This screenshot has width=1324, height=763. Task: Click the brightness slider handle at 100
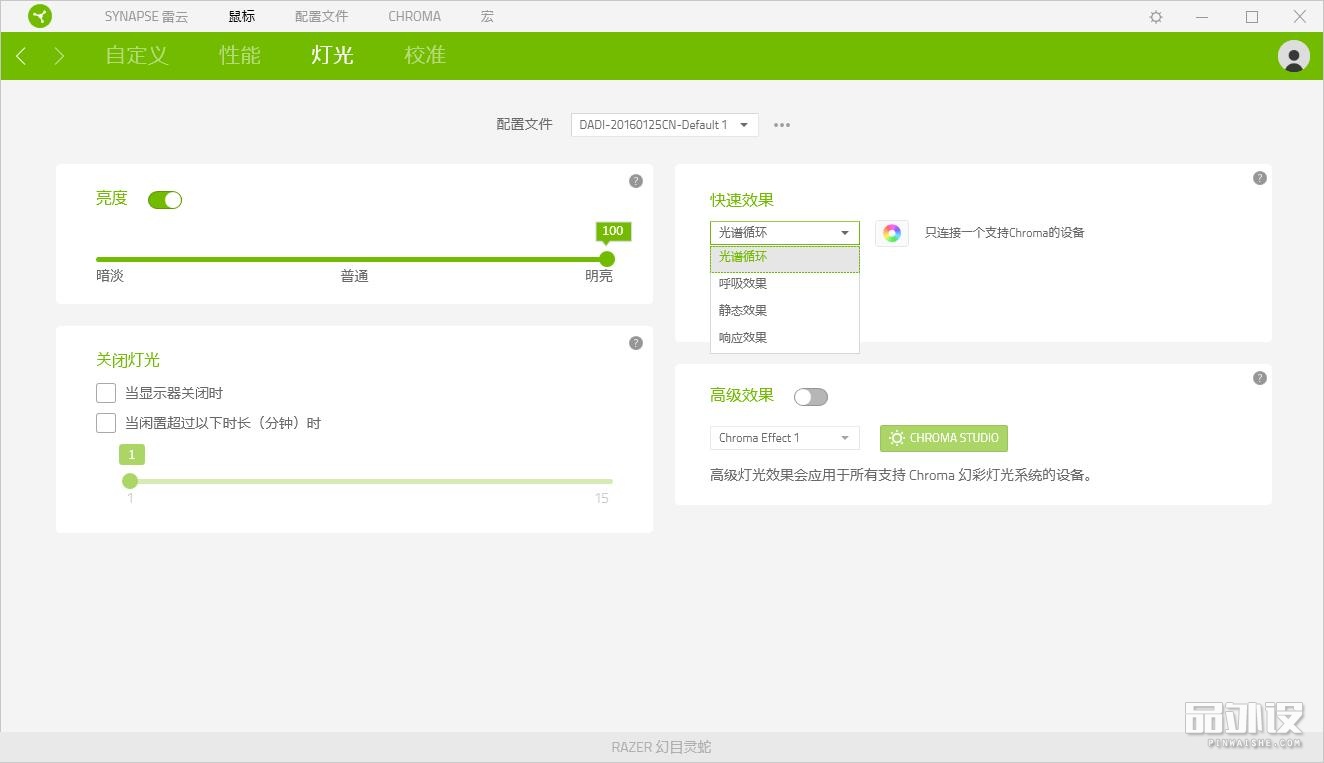[606, 259]
